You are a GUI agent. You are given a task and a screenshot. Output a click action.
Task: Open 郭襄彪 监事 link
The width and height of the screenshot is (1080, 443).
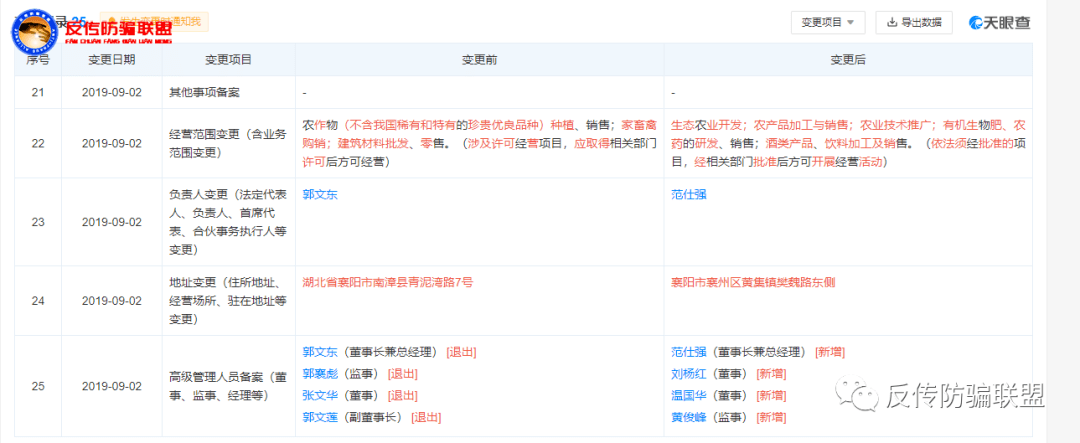[x=320, y=374]
